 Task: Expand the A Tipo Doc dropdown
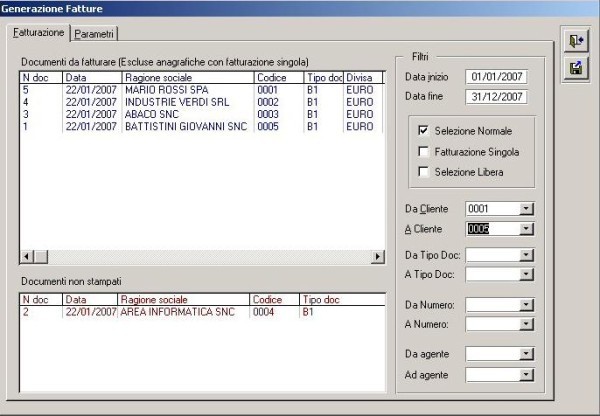click(526, 274)
